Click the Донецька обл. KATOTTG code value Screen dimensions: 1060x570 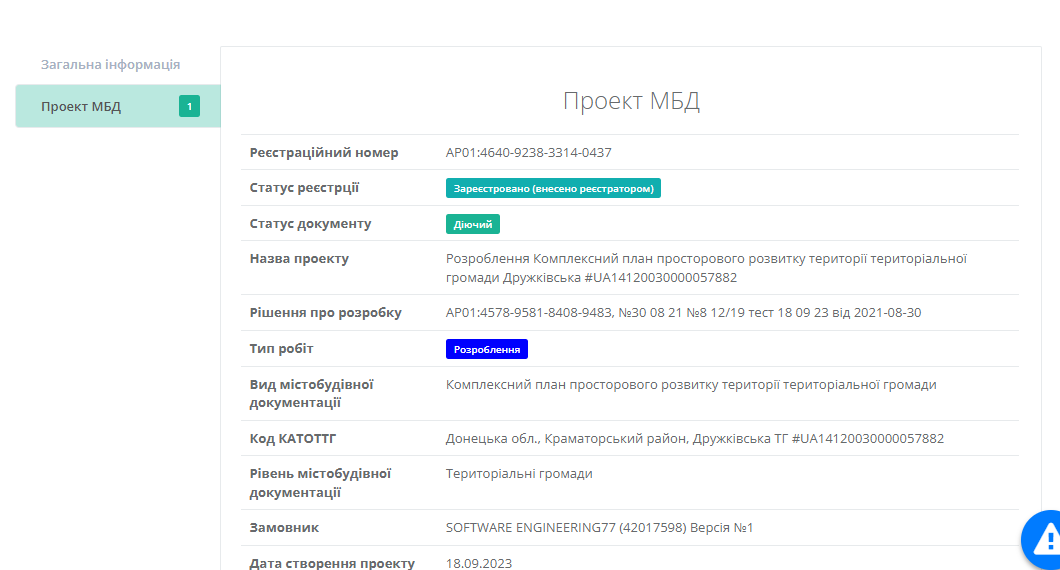click(694, 438)
